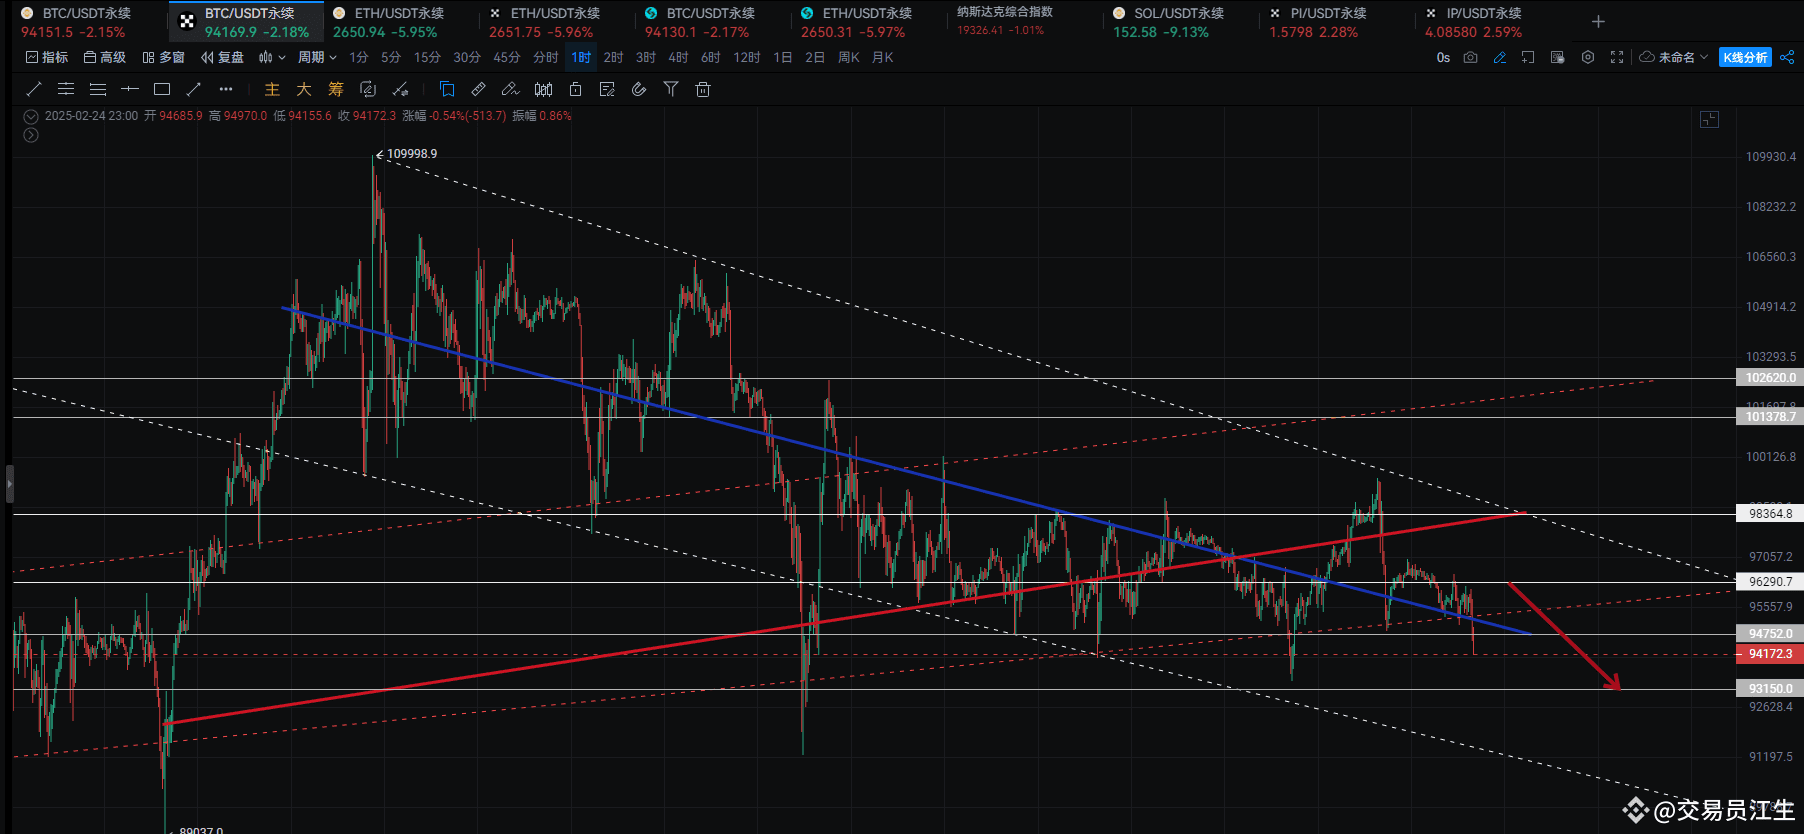The height and width of the screenshot is (834, 1804).
Task: Select the horizontal line tool
Action: click(x=130, y=89)
